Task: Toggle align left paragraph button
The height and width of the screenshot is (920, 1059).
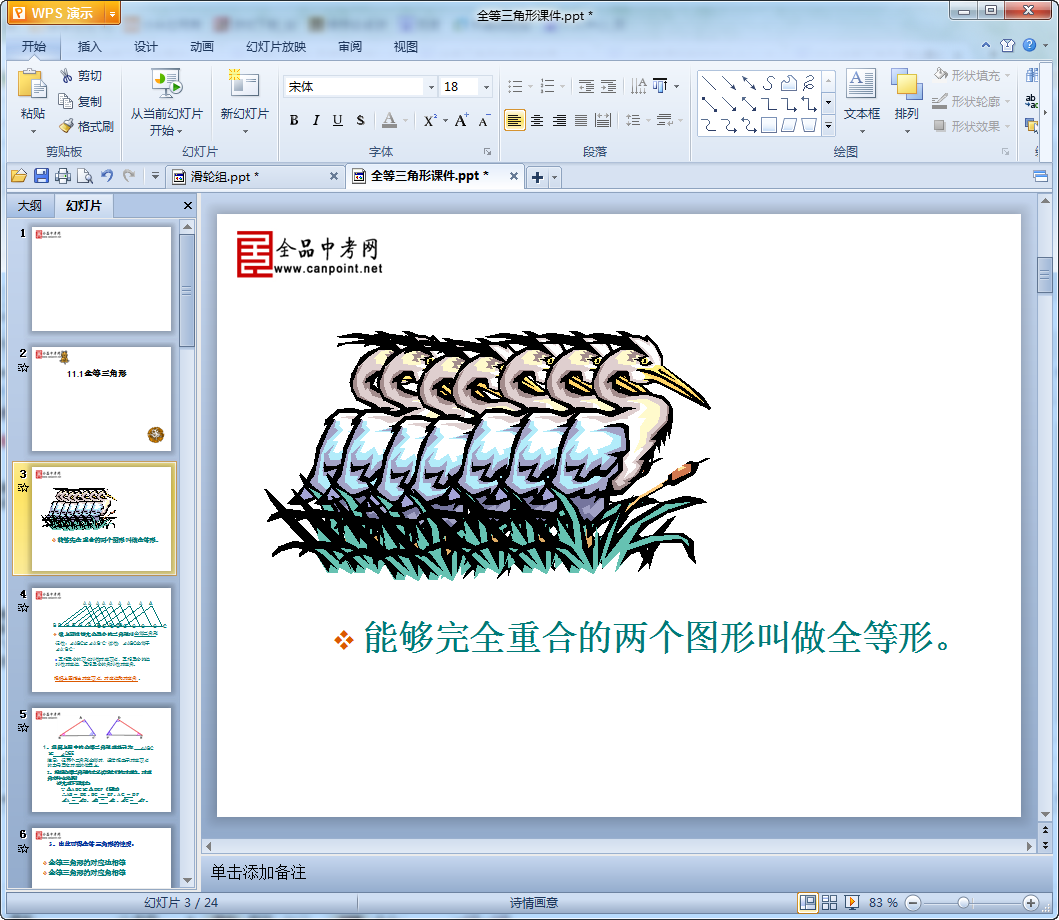Action: (x=514, y=120)
